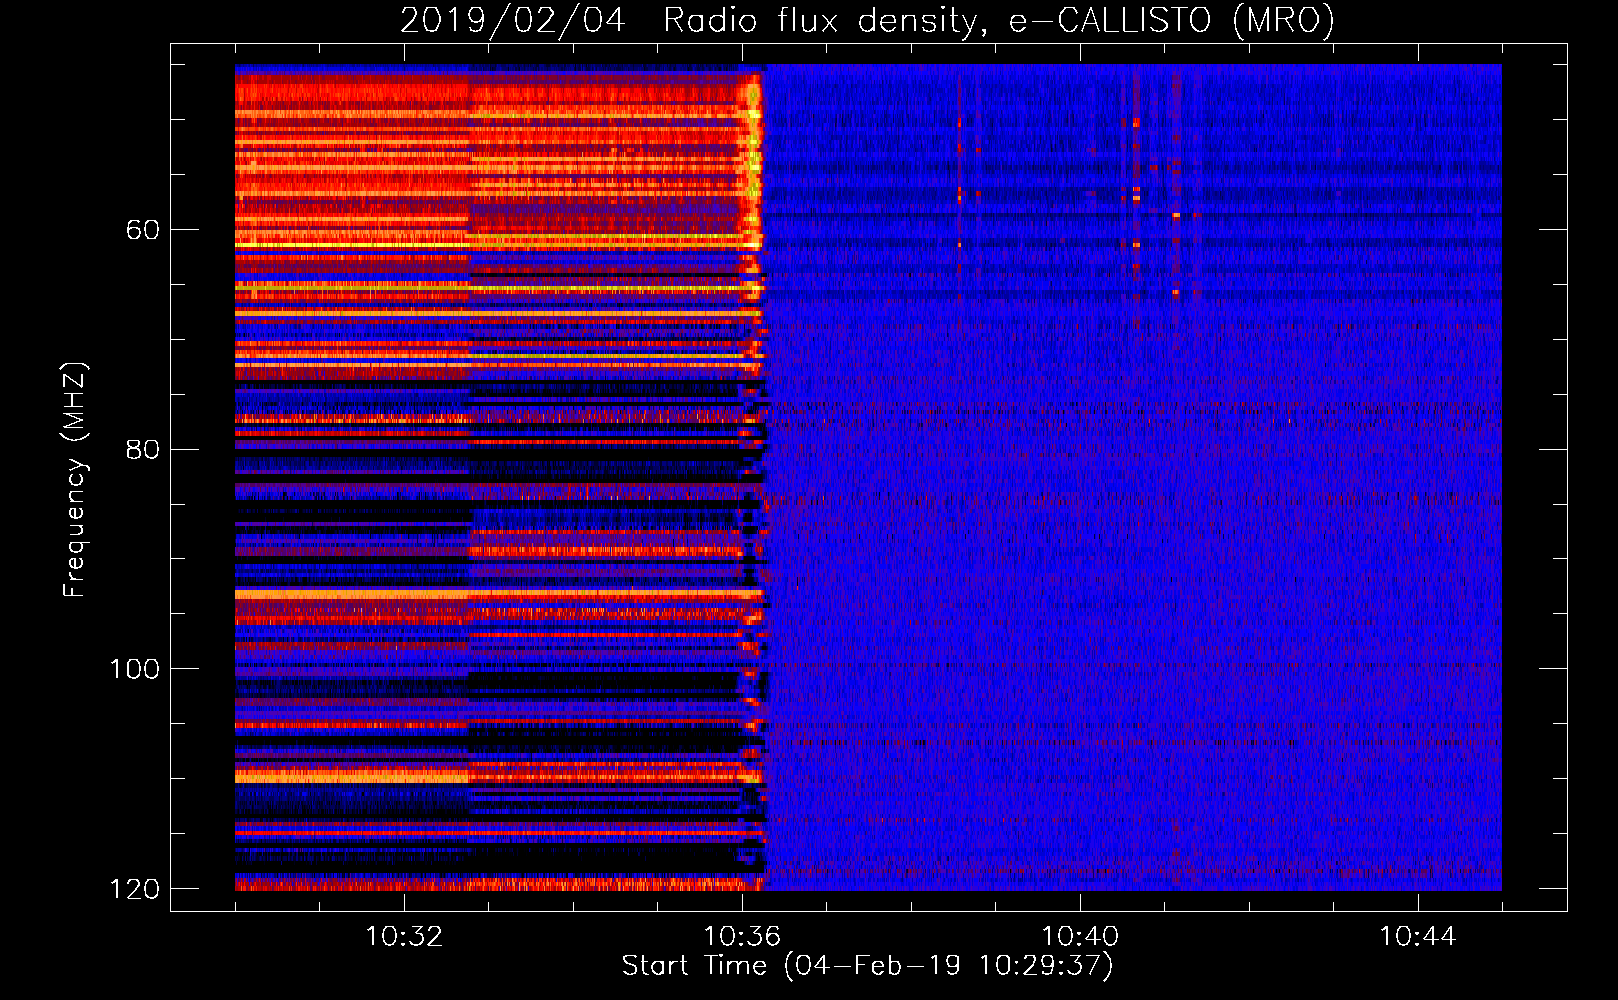Click the 10:32 time tick label
Viewport: 1618px width, 1000px height.
[x=404, y=937]
